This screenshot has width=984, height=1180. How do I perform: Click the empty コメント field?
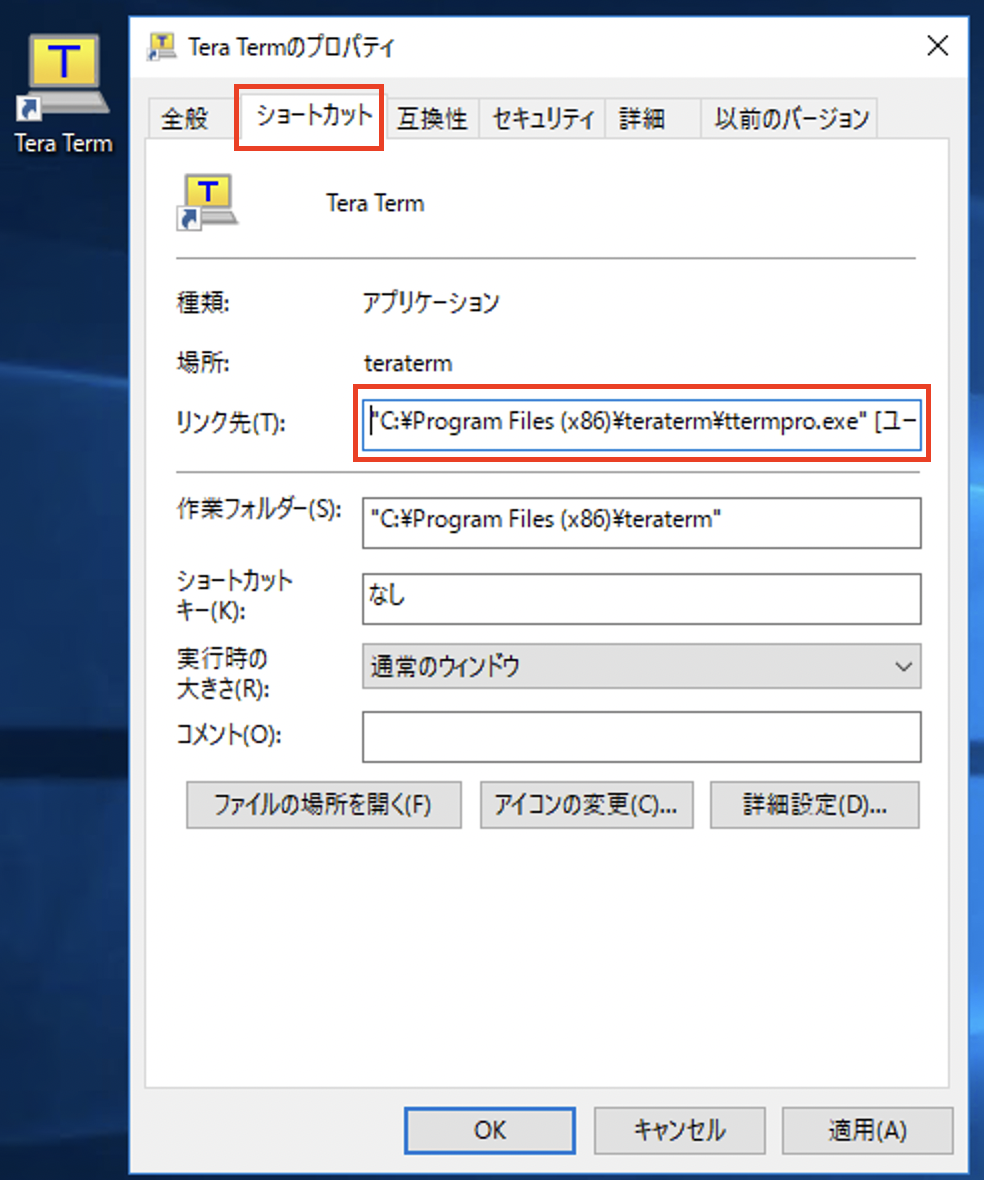[x=642, y=737]
